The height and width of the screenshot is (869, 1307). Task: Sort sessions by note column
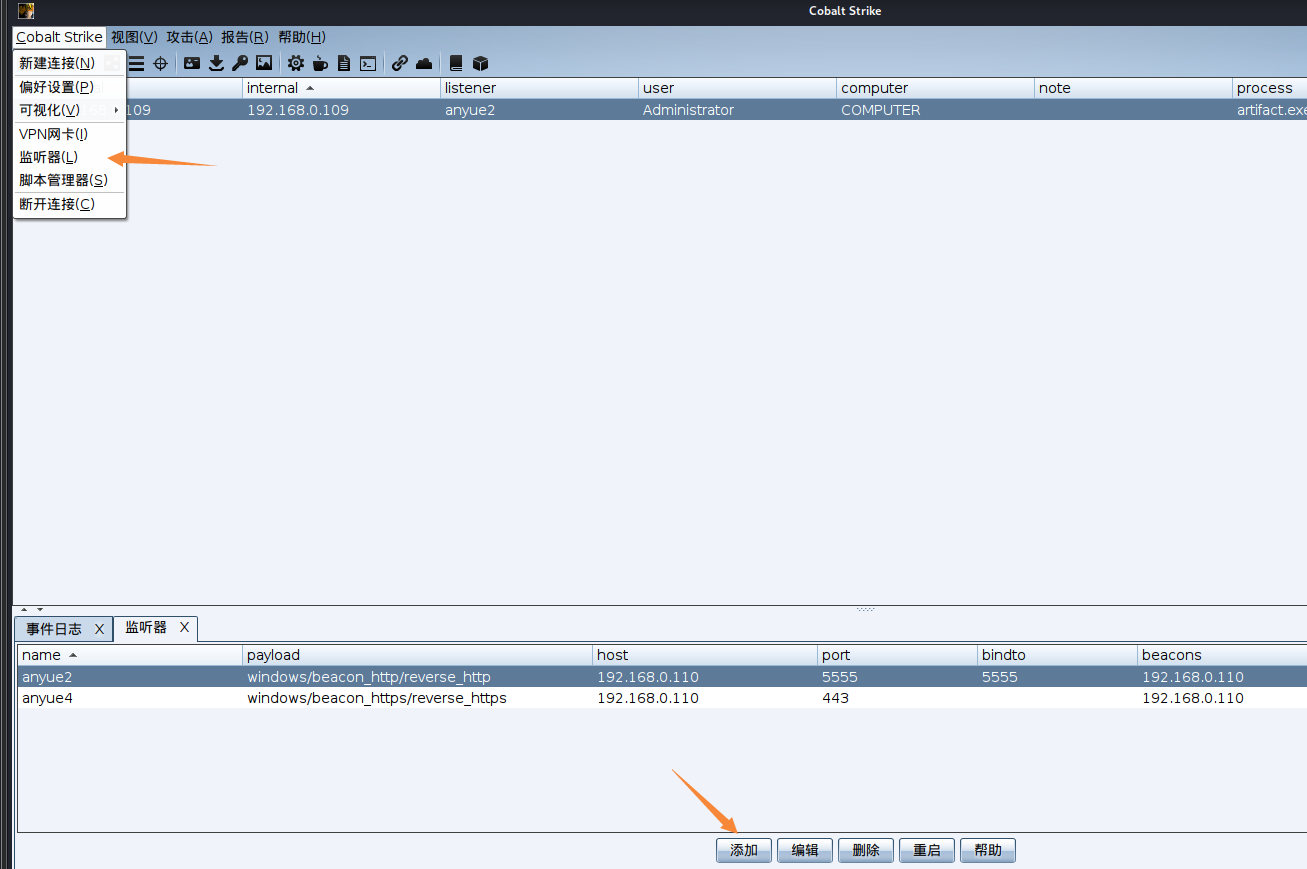tap(1134, 88)
